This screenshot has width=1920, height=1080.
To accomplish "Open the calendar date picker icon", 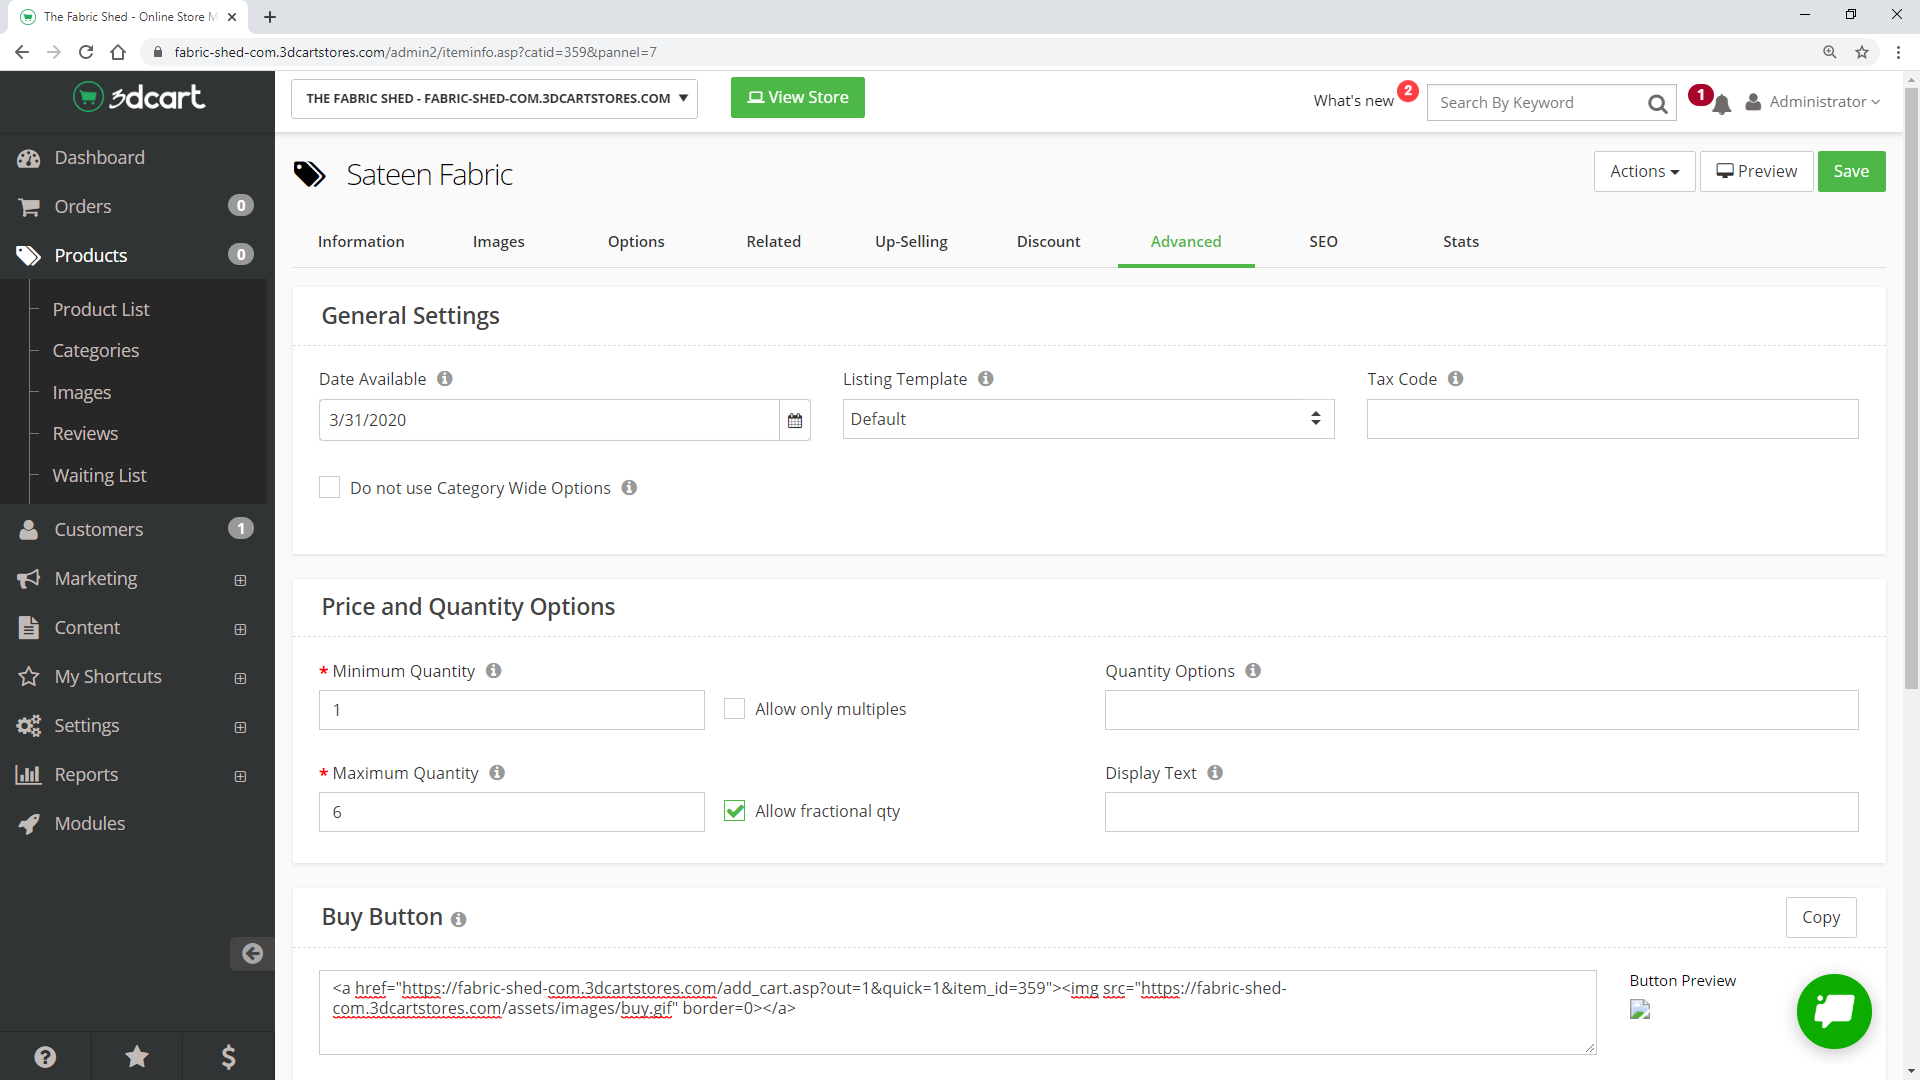I will 794,420.
